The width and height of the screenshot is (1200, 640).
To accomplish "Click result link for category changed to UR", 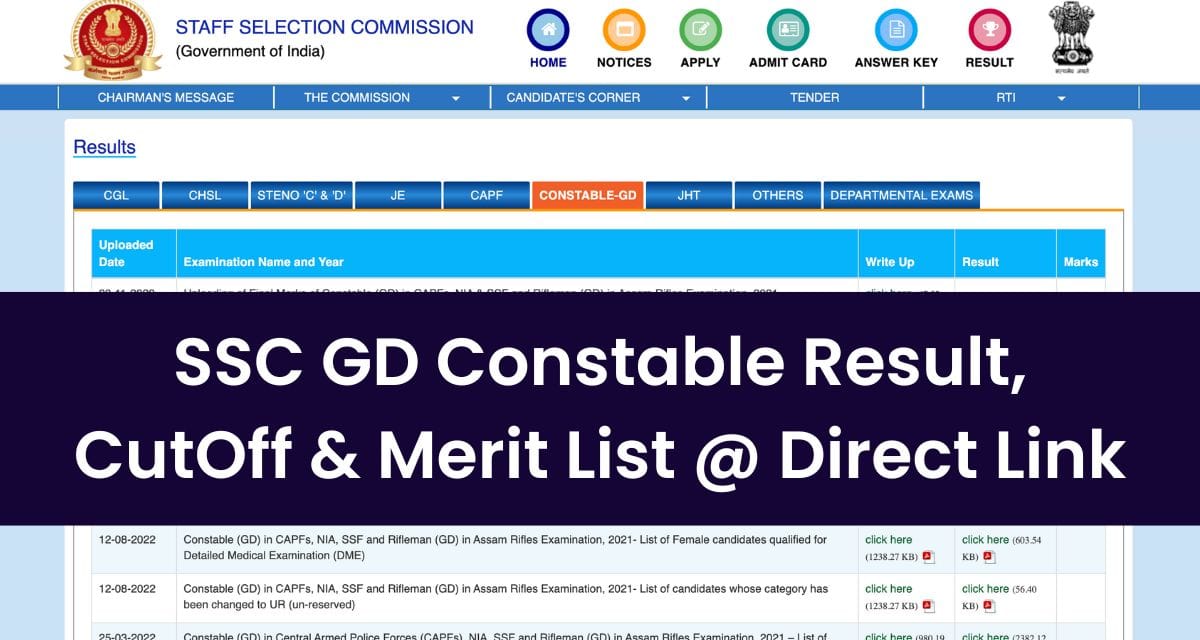I will coord(986,589).
